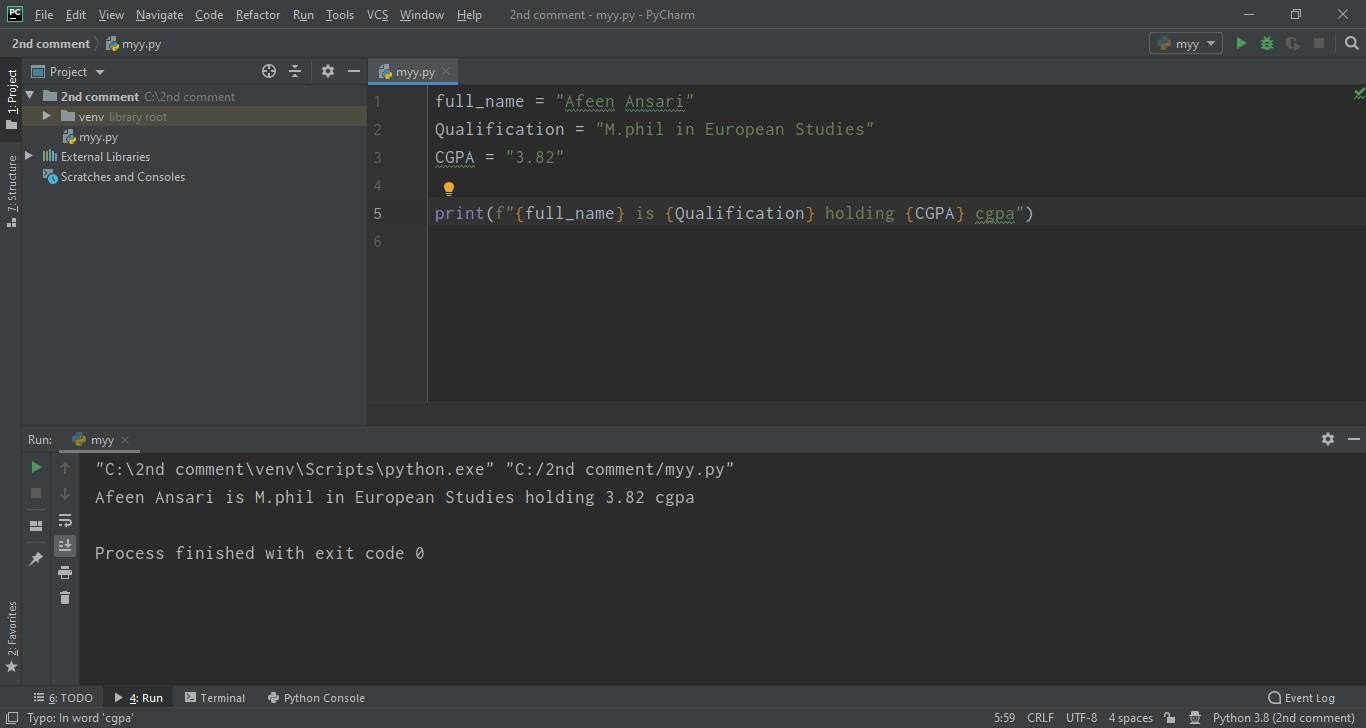Open the myy run configuration dropdown
This screenshot has width=1366, height=728.
click(x=1186, y=43)
